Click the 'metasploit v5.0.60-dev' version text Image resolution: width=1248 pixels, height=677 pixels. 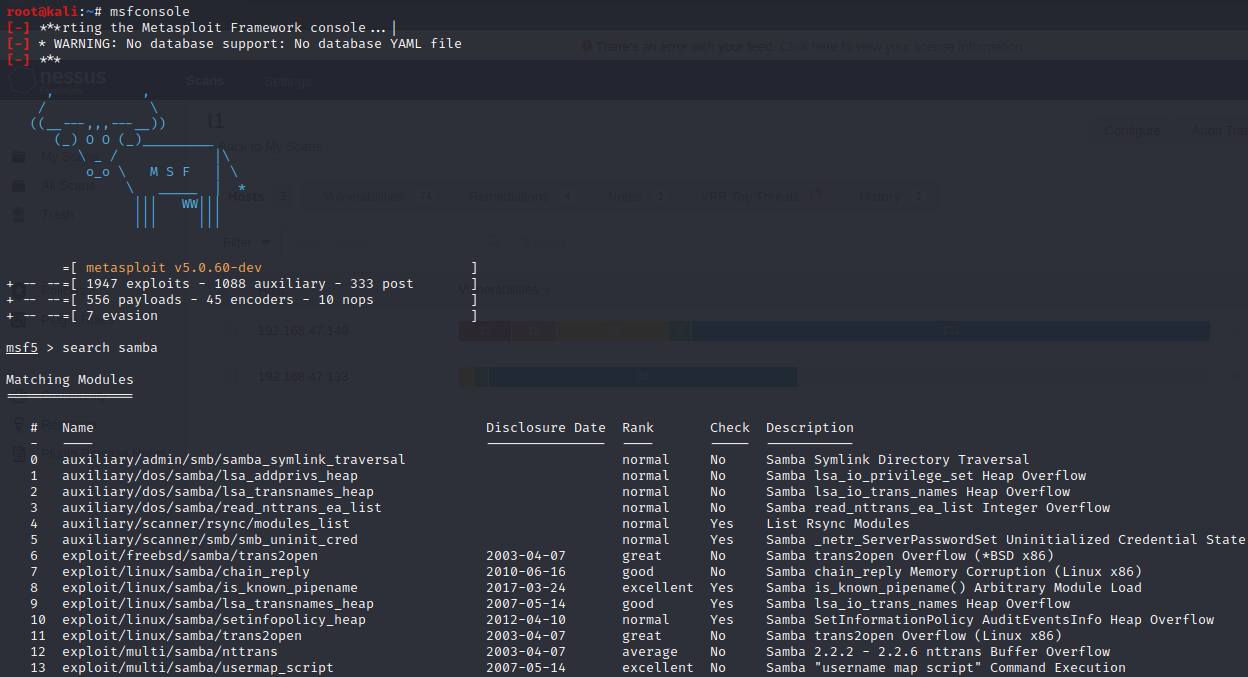(174, 268)
